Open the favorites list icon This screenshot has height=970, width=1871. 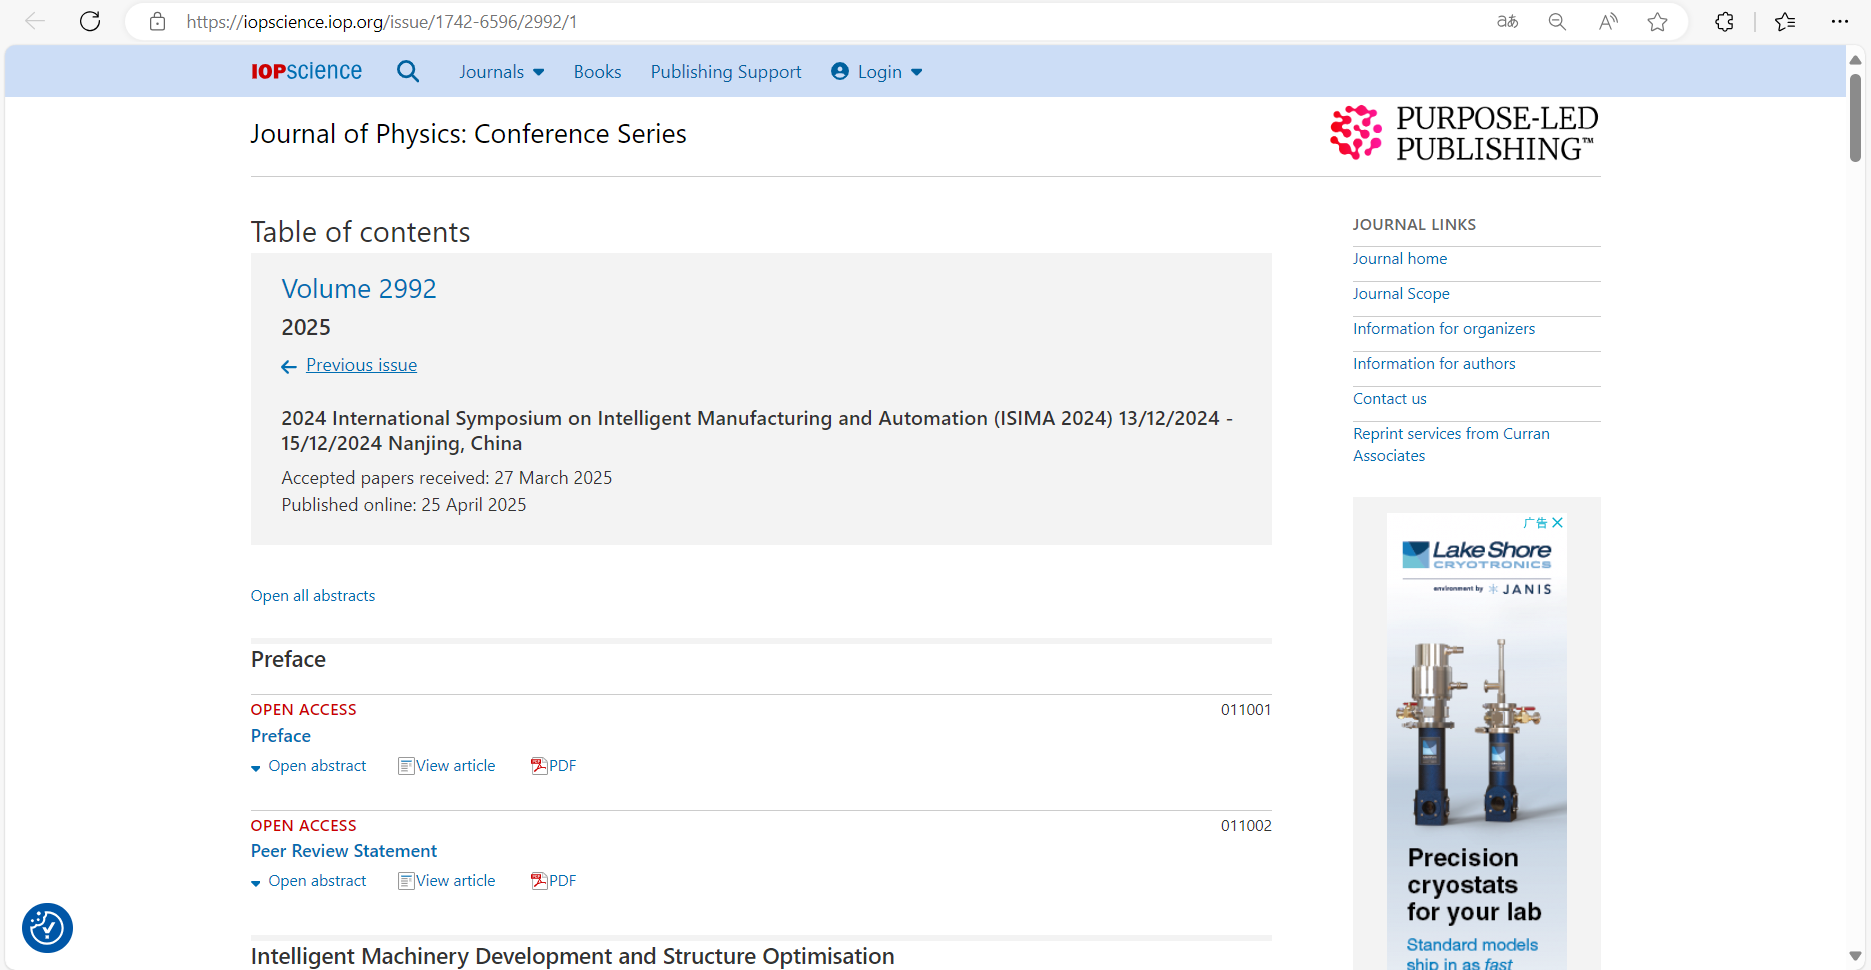point(1785,21)
